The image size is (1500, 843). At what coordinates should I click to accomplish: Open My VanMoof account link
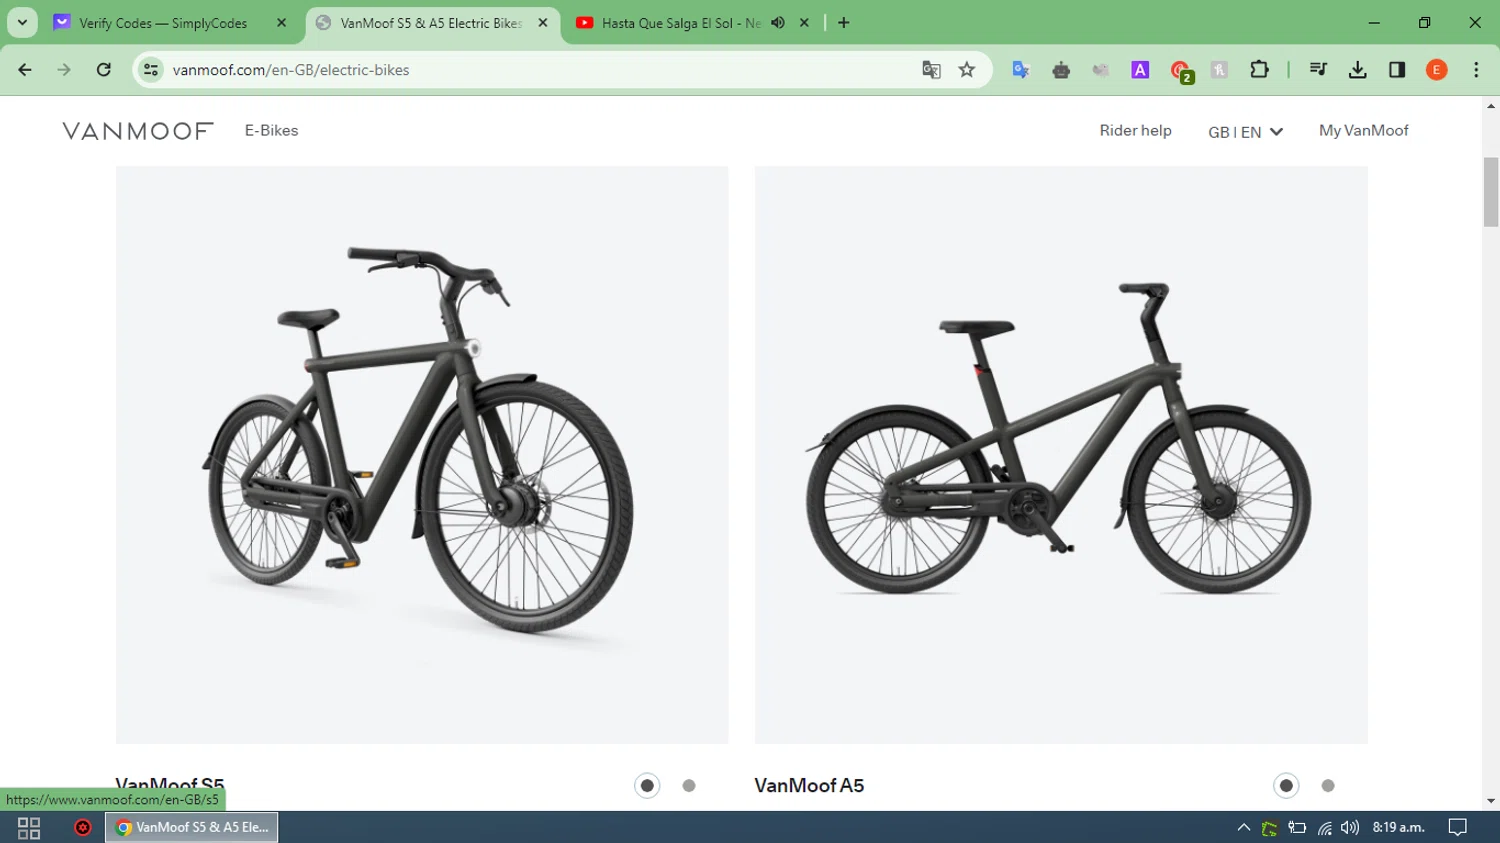tap(1363, 130)
